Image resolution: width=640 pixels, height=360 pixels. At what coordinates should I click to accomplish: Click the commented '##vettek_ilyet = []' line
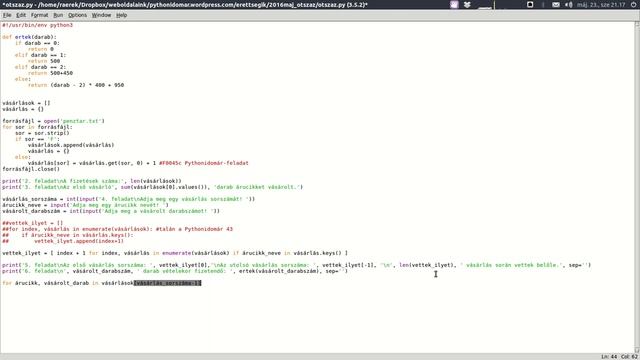(33, 223)
